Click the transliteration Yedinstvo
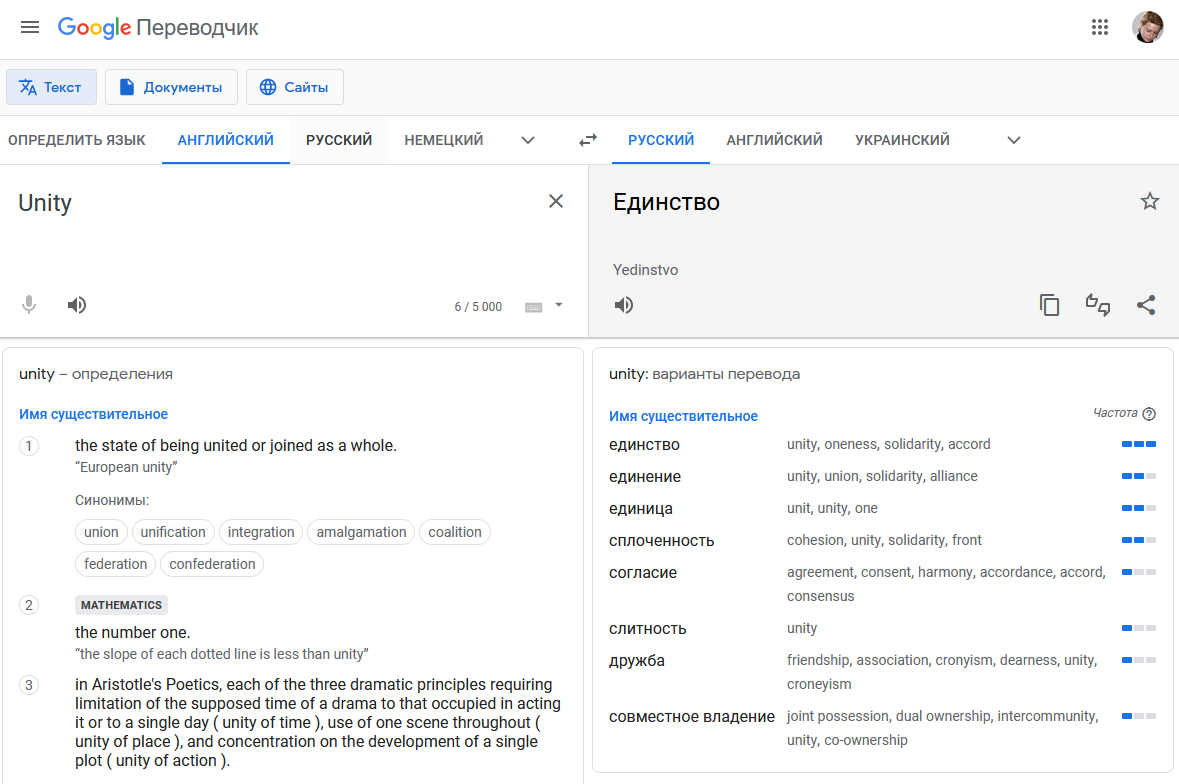 tap(645, 270)
